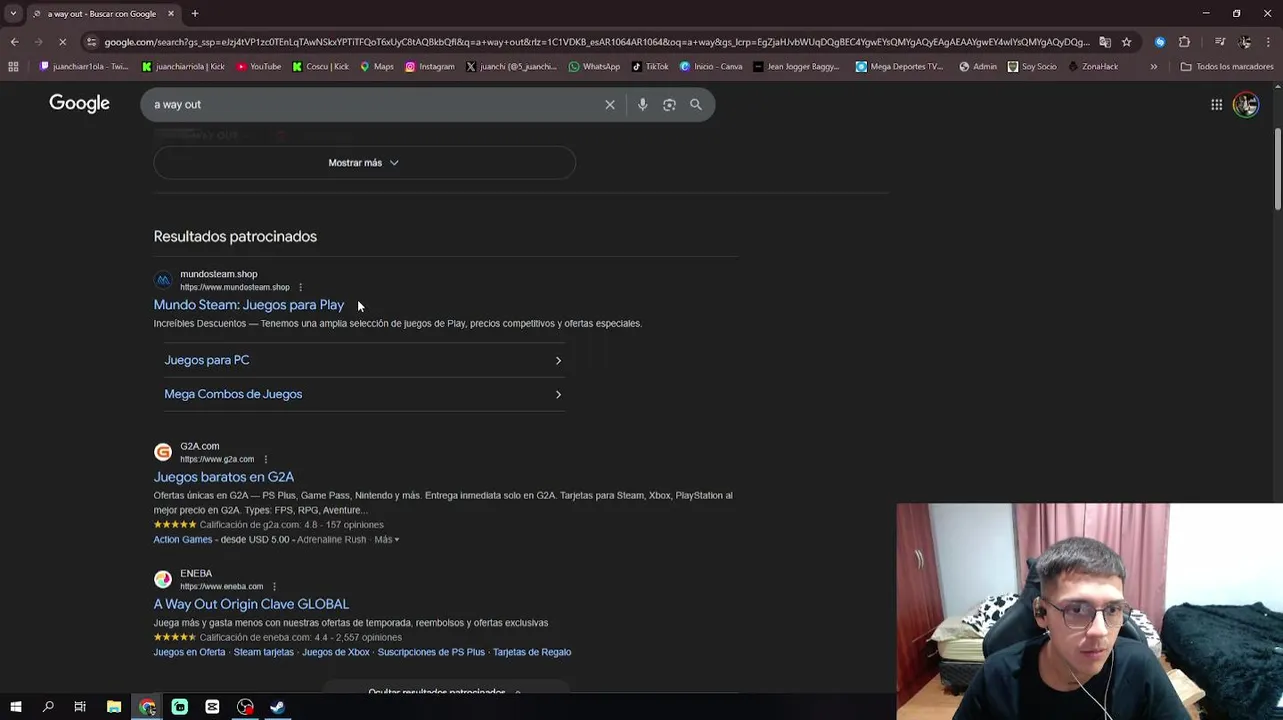
Task: Open the translate page icon in address bar
Action: point(1105,42)
